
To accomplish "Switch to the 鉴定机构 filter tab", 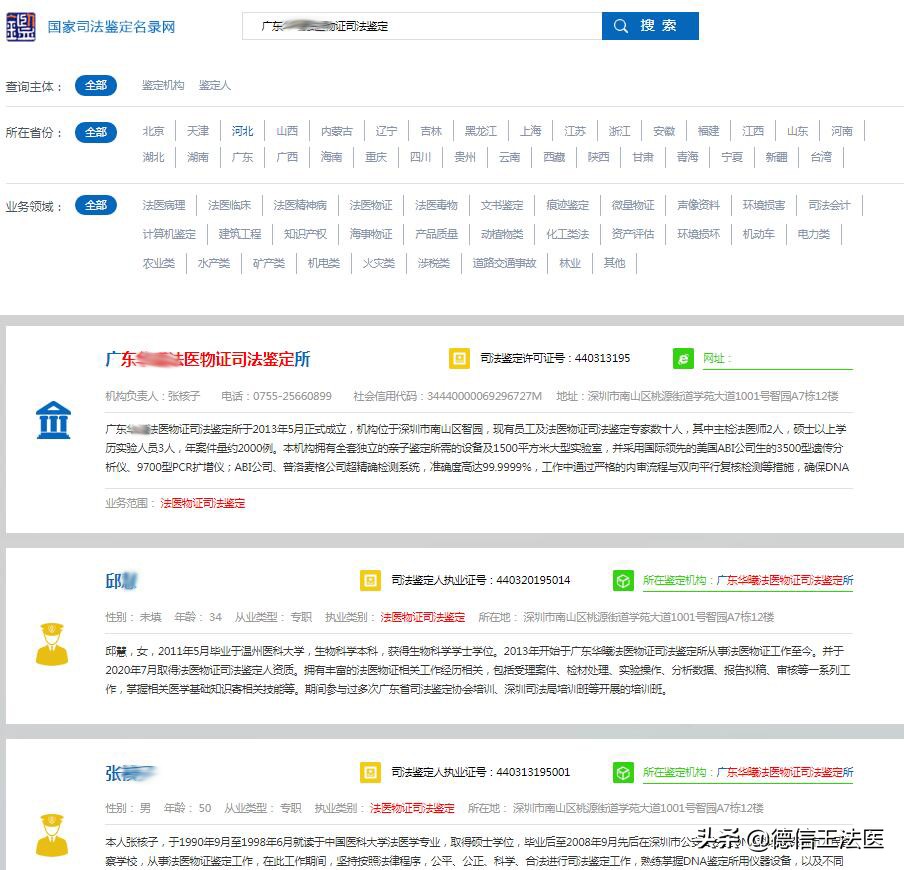I will click(x=165, y=85).
